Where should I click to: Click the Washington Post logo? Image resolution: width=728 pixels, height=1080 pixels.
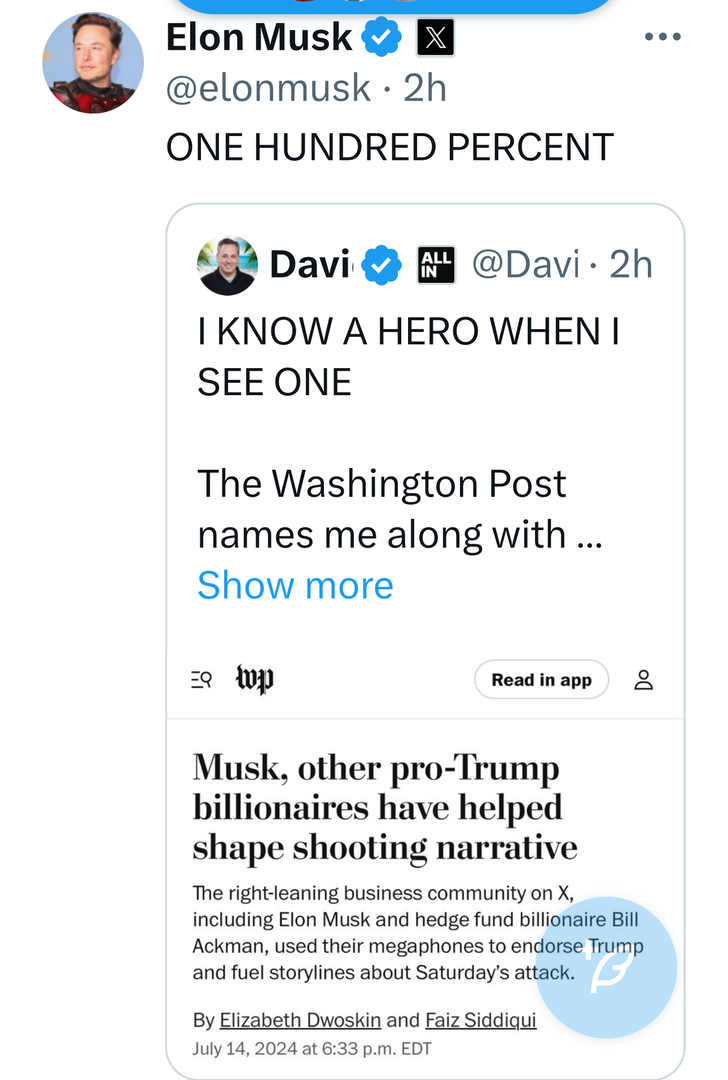(255, 680)
